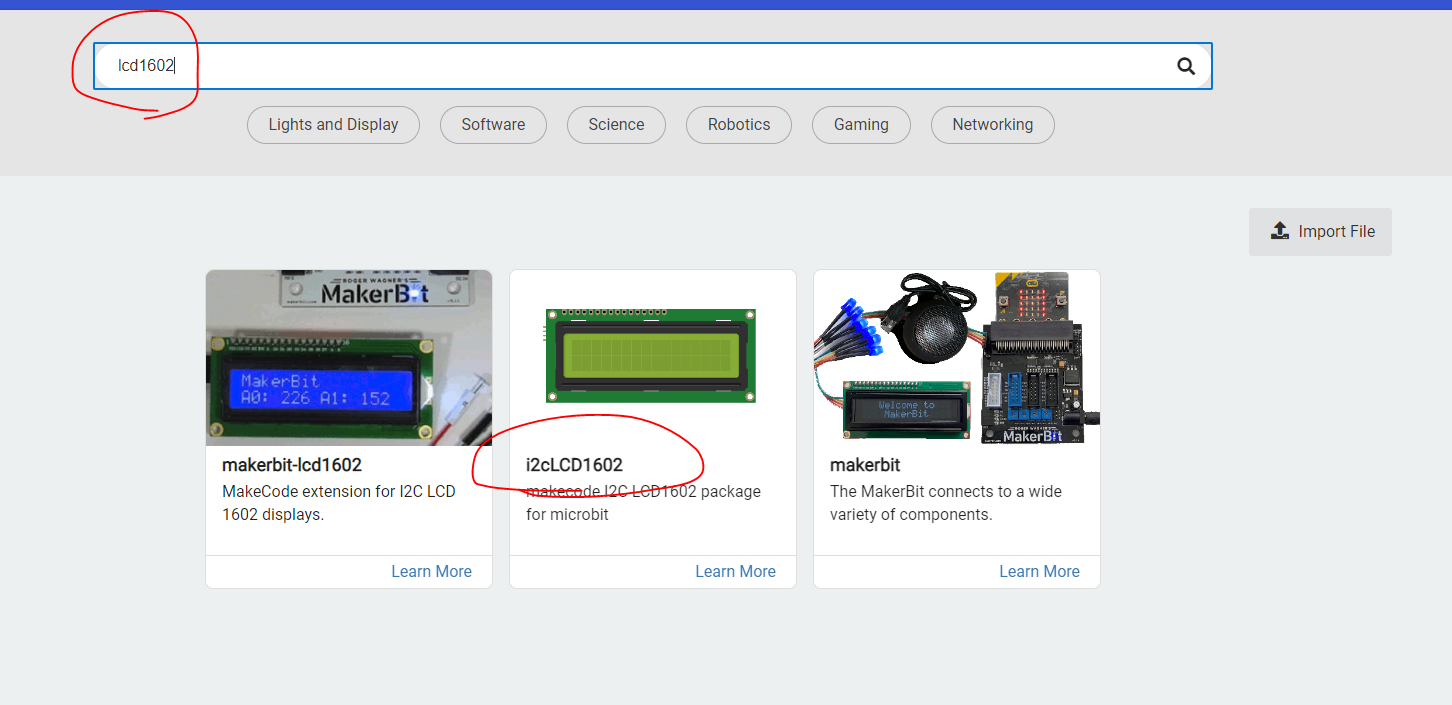Viewport: 1452px width, 705px height.
Task: Filter by Networking category
Action: pyautogui.click(x=992, y=125)
